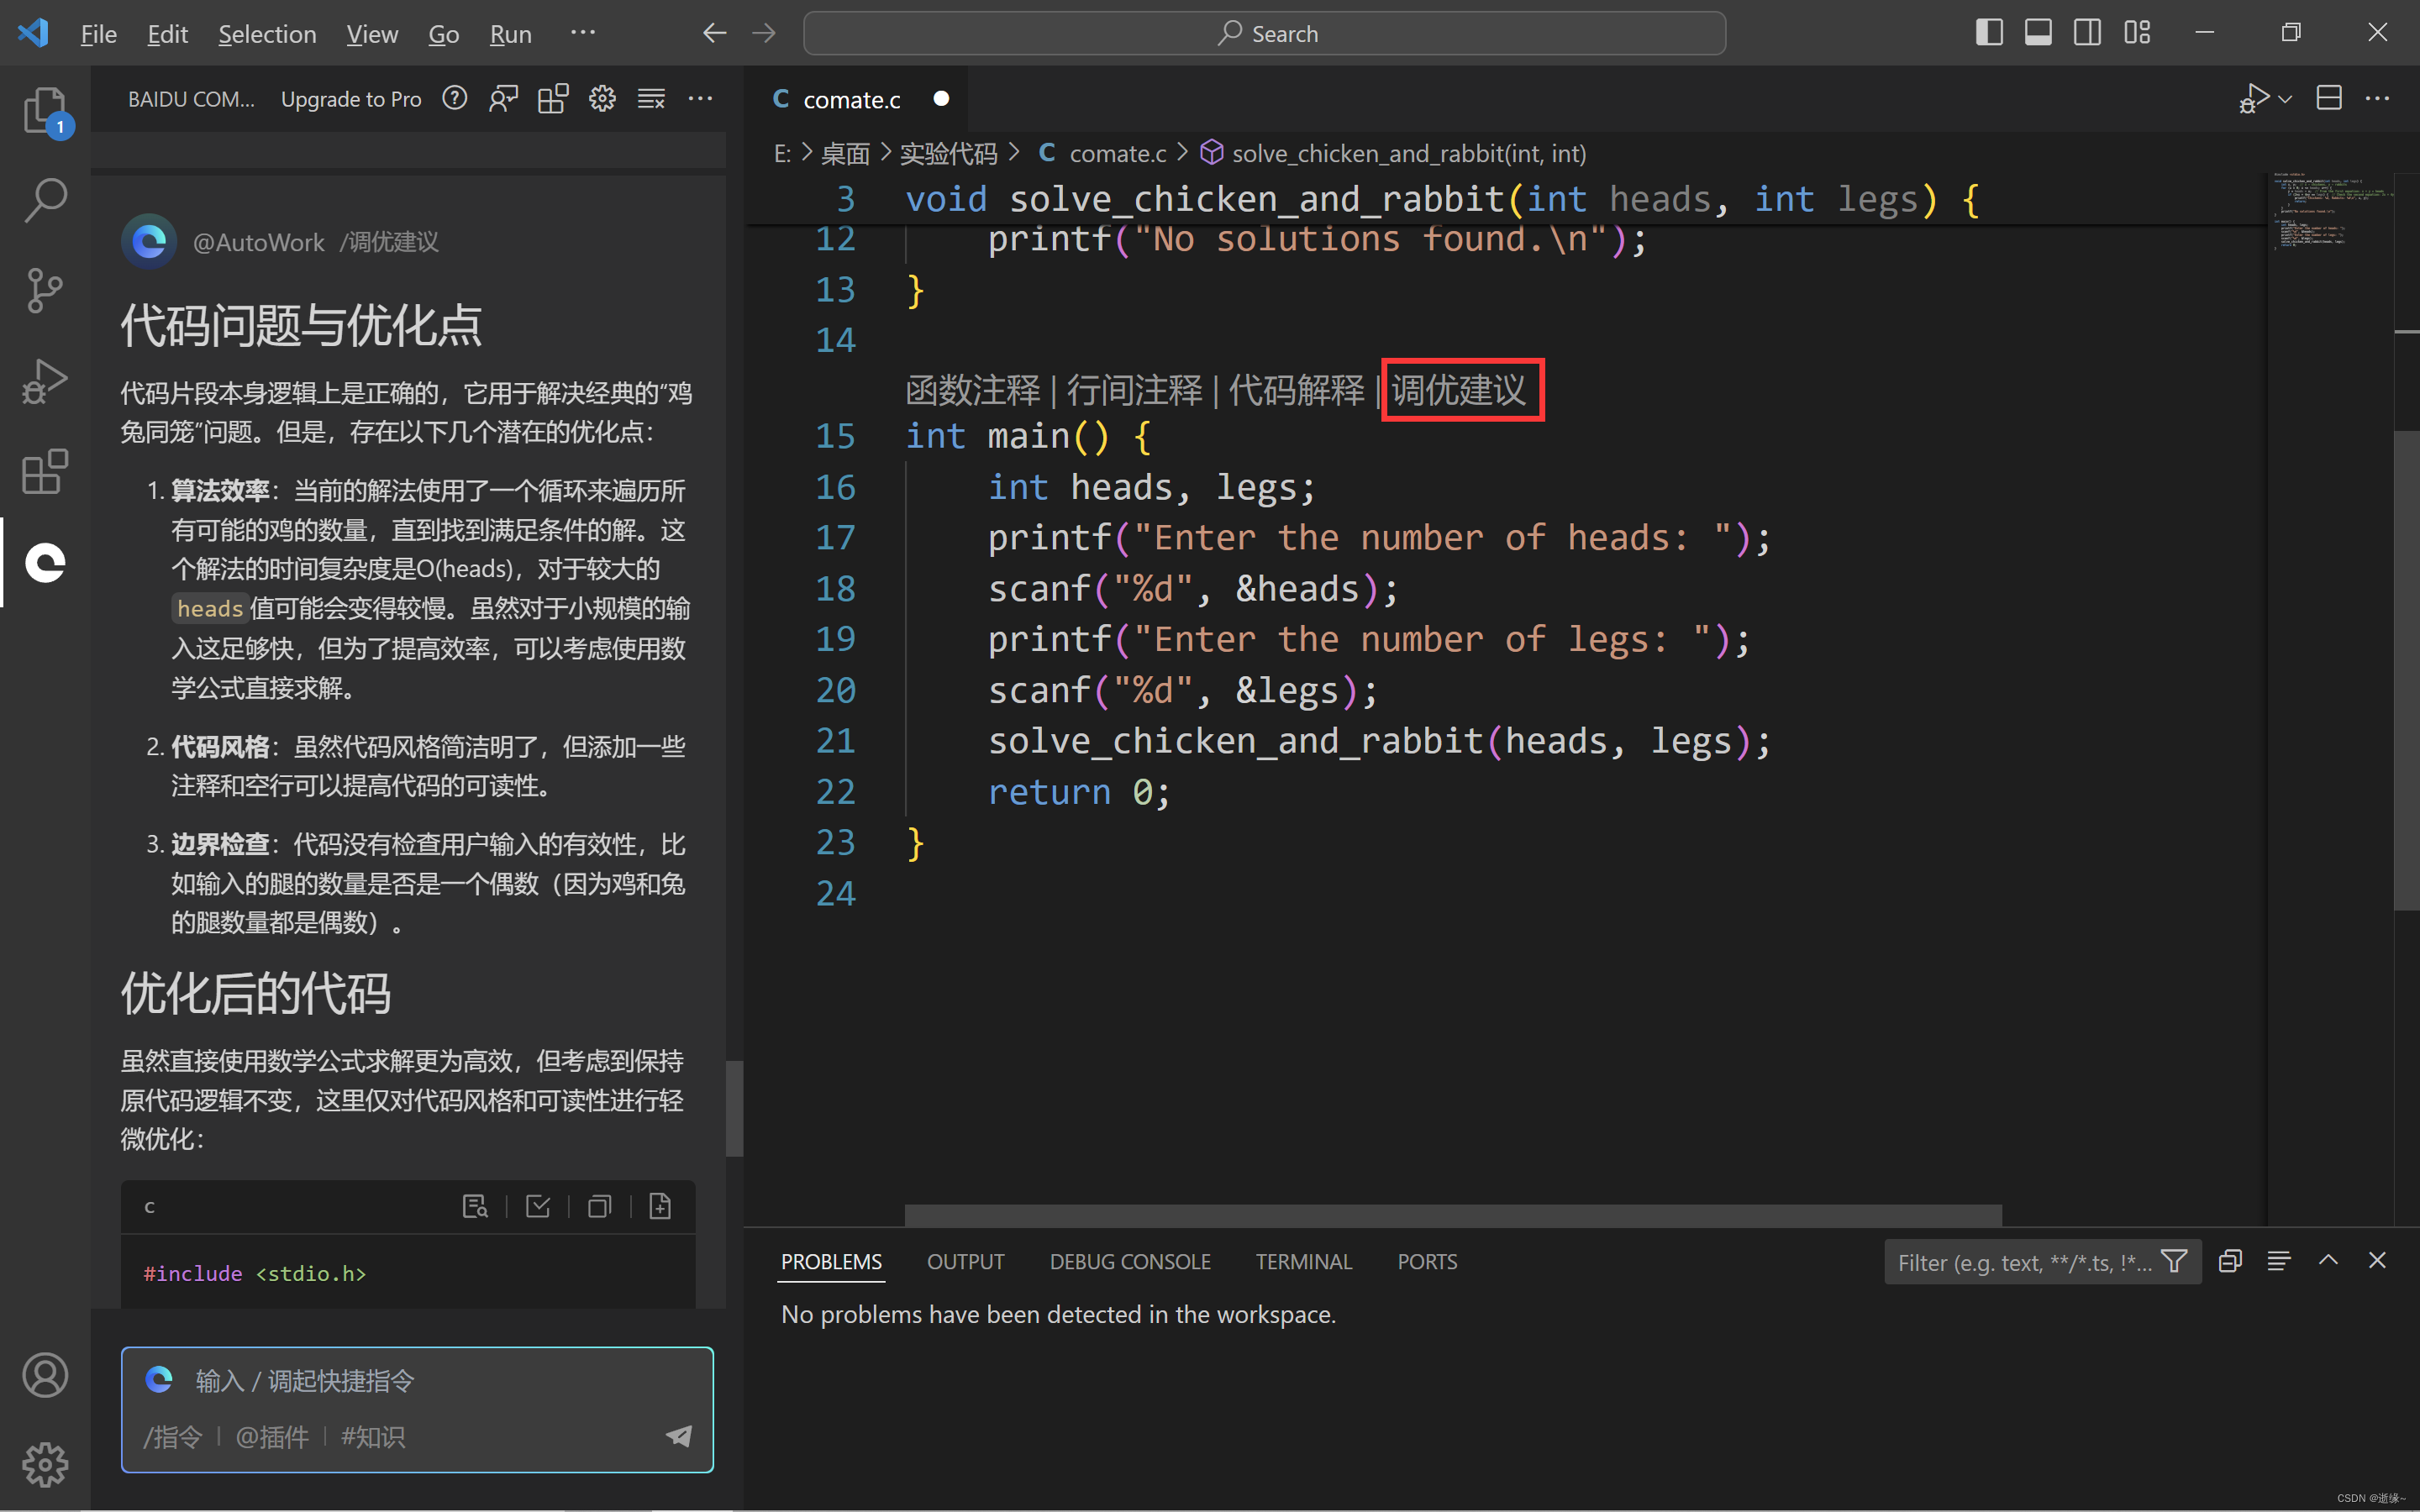Click the Upgrade to Pro link

351,99
